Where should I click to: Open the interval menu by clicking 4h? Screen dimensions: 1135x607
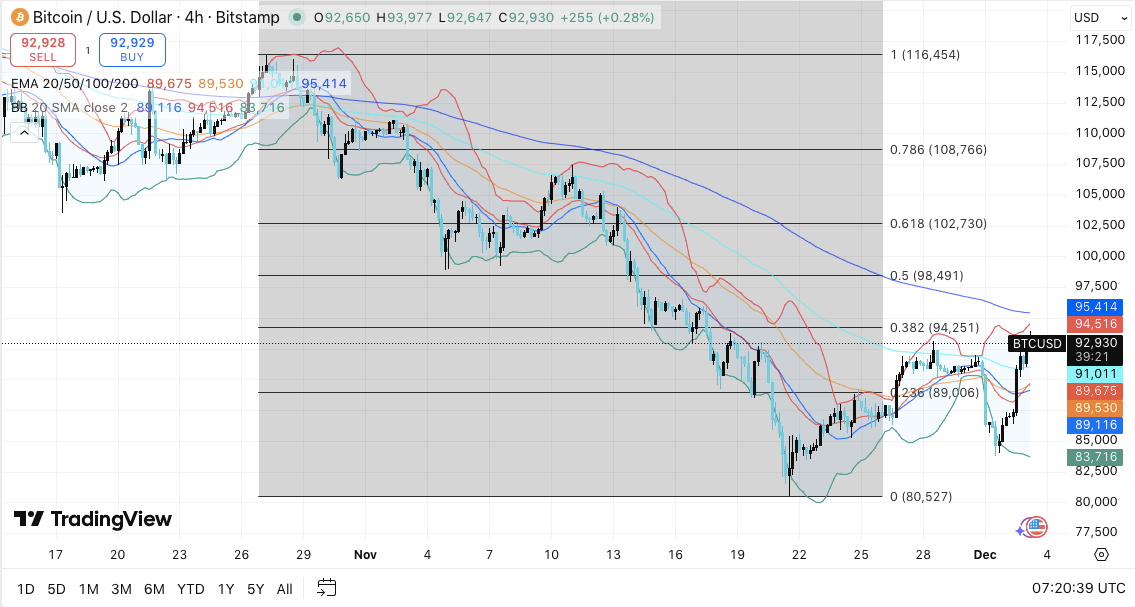194,17
